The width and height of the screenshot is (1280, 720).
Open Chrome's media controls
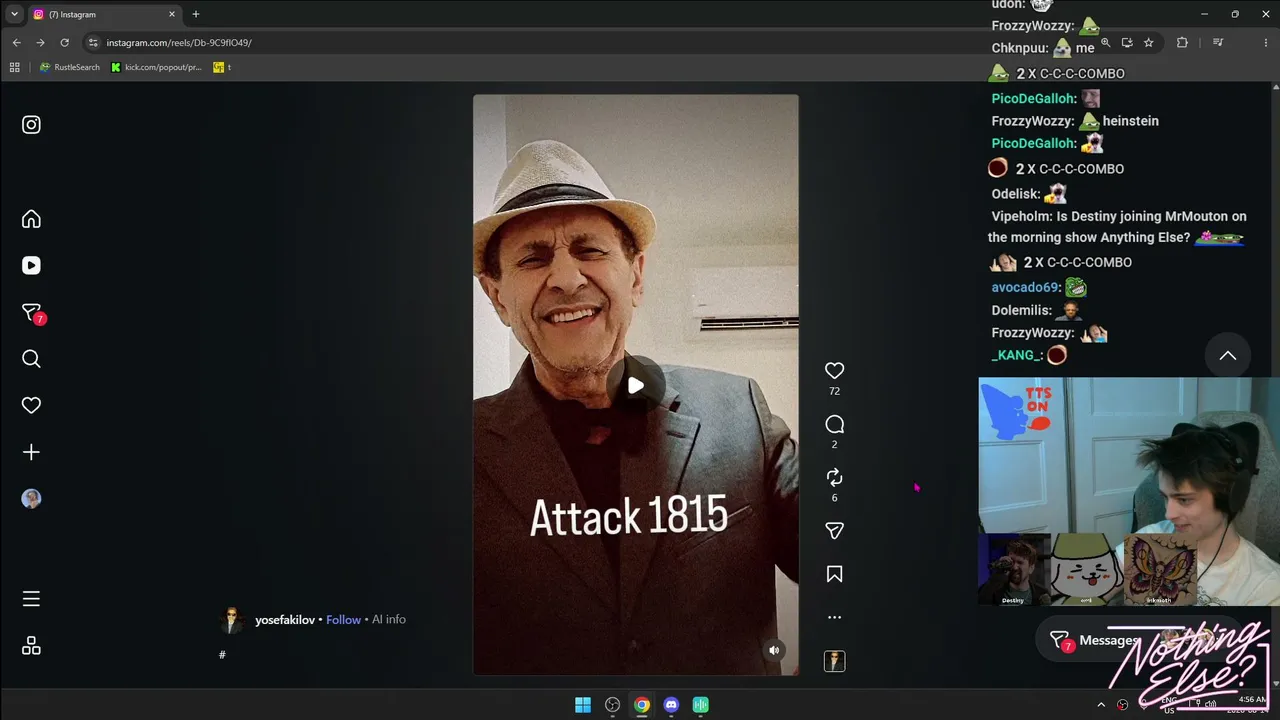point(1218,43)
